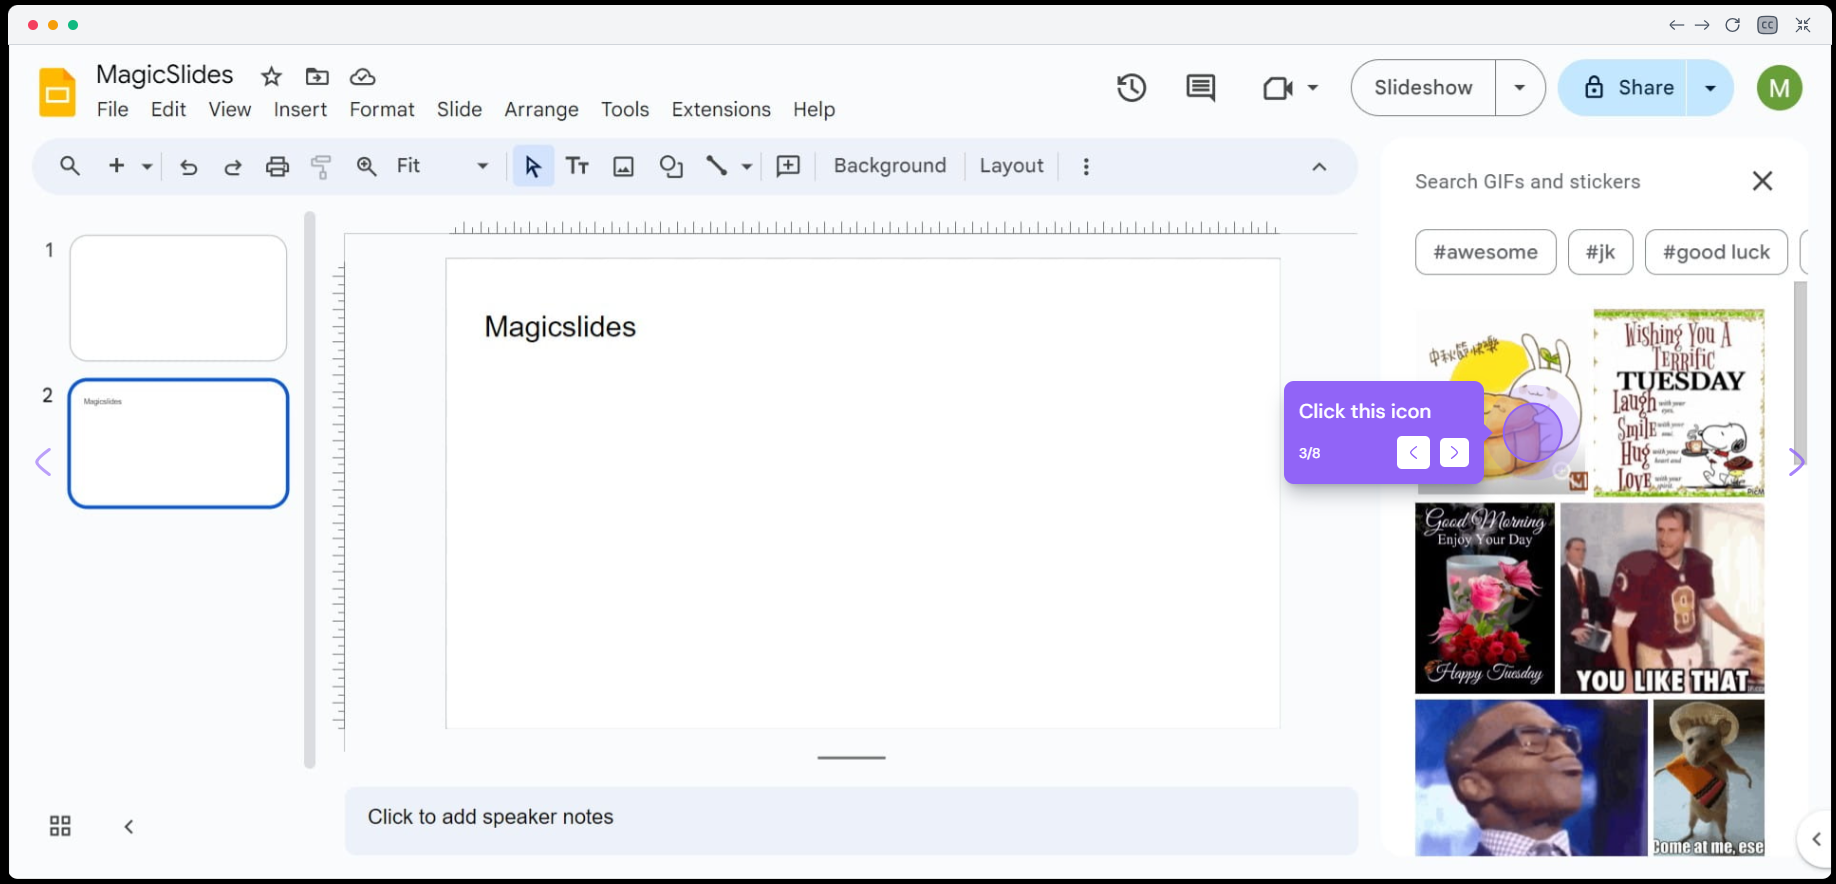Insert a shape from toolbar
Image resolution: width=1836 pixels, height=884 pixels.
point(671,167)
